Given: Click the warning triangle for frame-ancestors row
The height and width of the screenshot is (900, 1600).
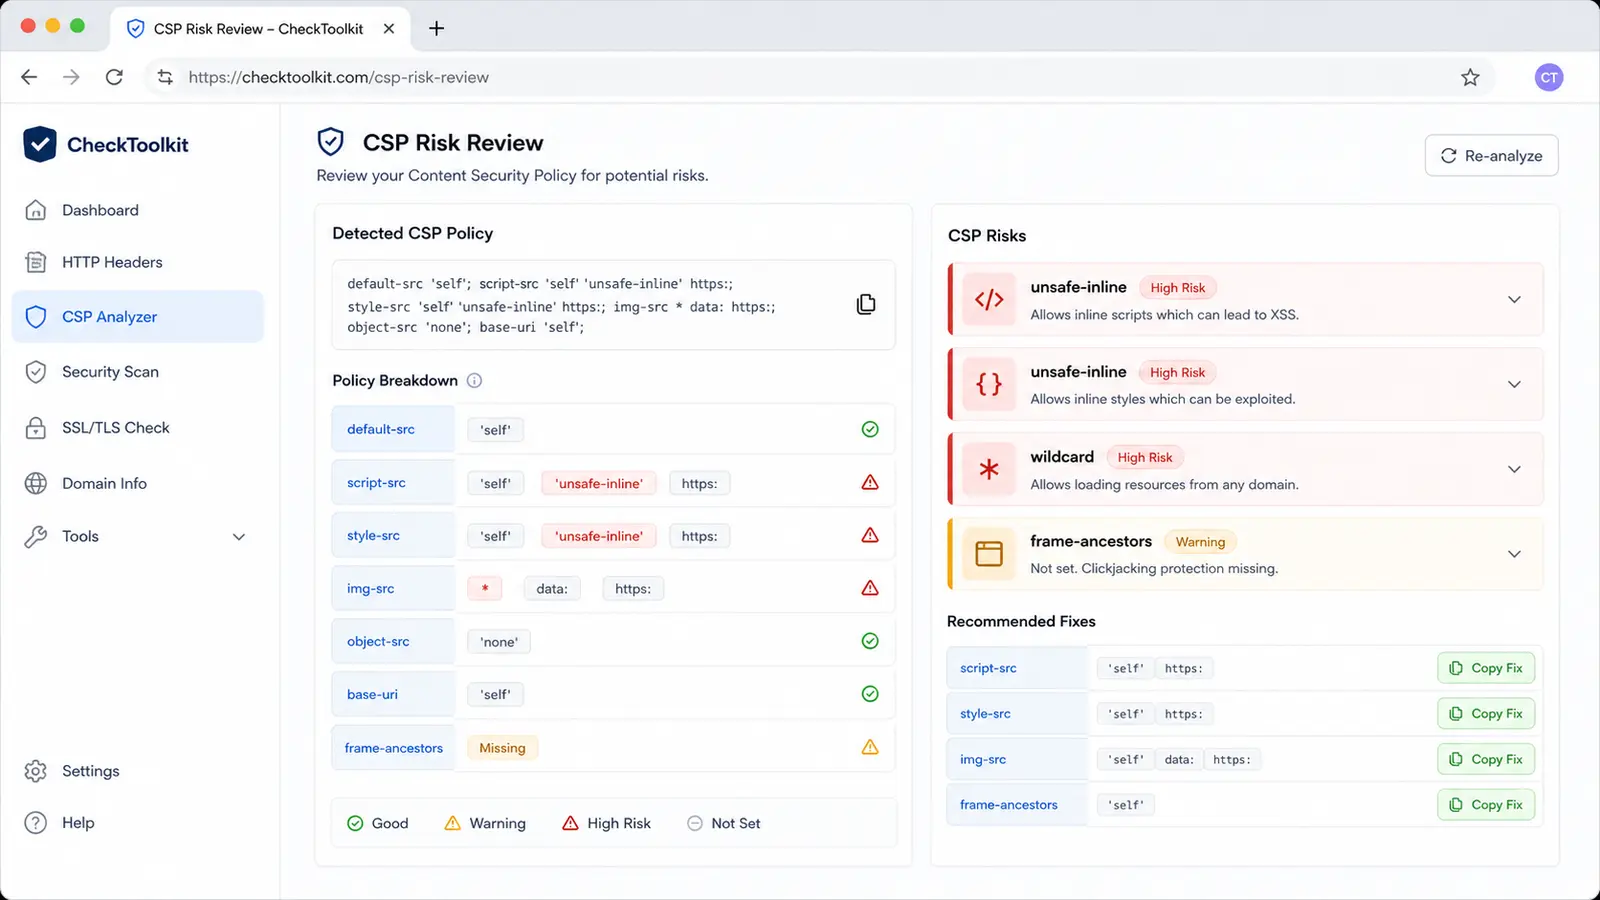Looking at the screenshot, I should click(x=870, y=747).
